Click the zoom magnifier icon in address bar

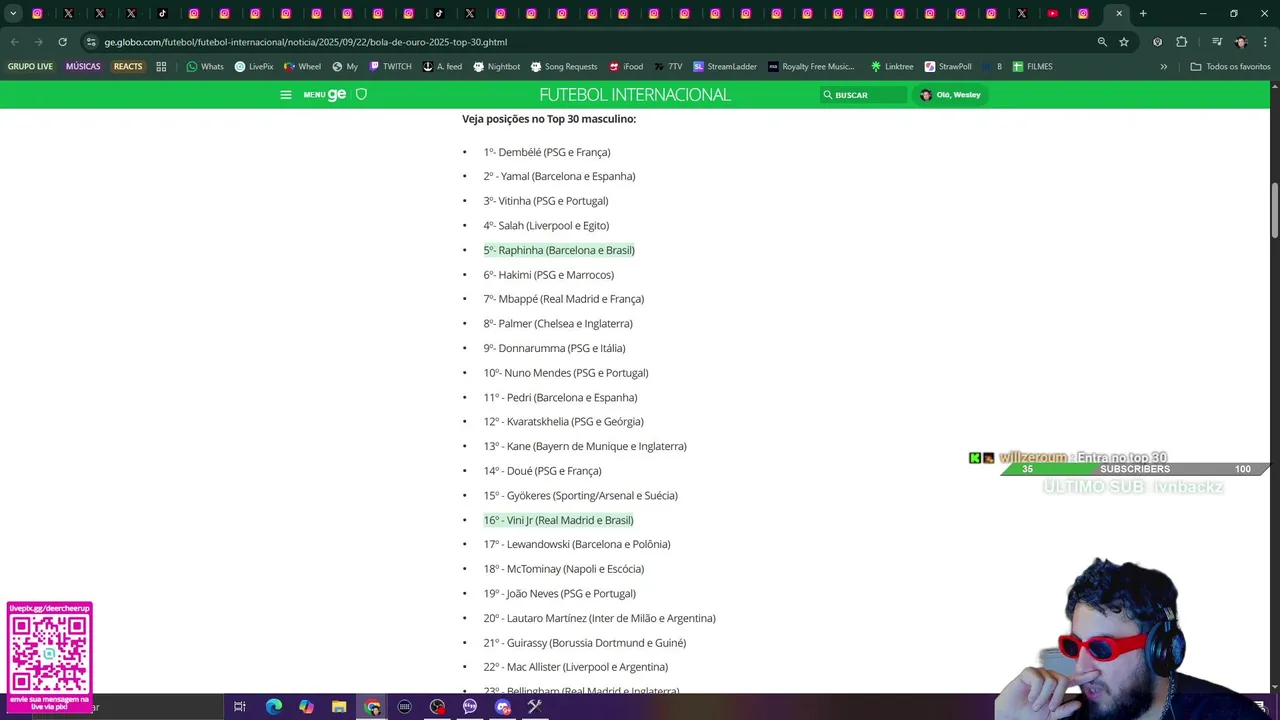pos(1102,42)
